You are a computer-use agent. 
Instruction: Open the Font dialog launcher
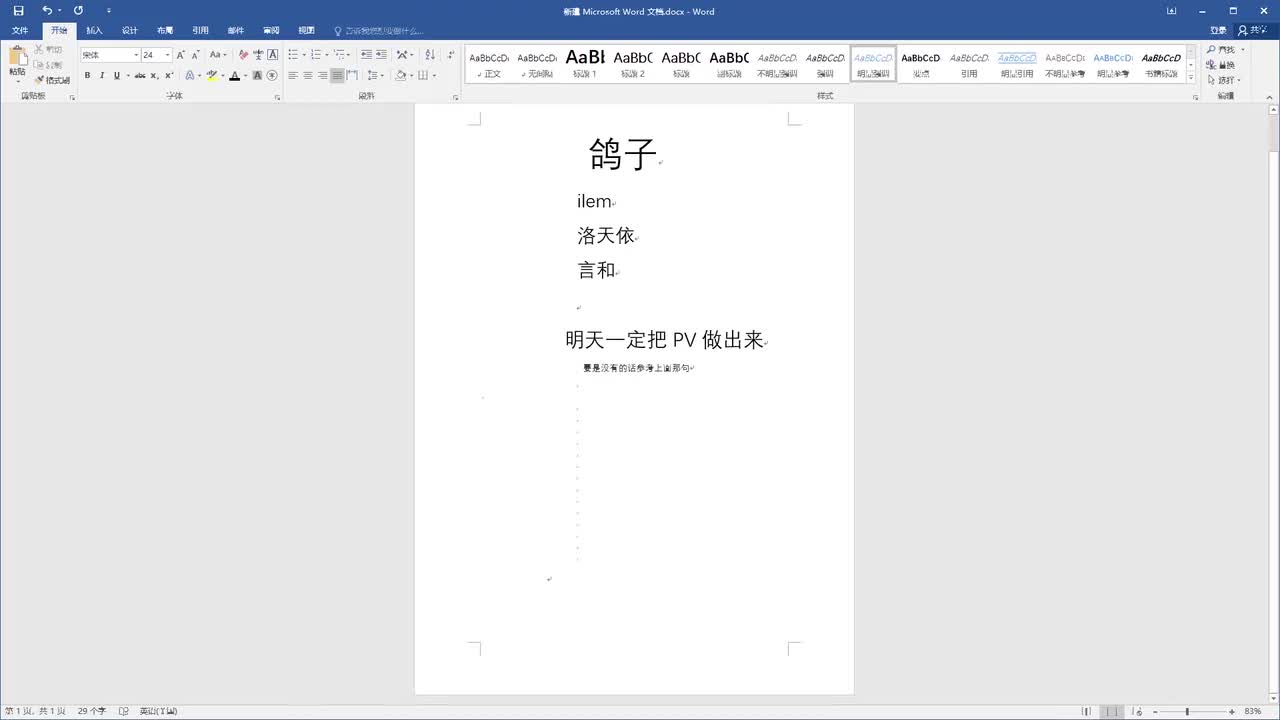pos(277,97)
